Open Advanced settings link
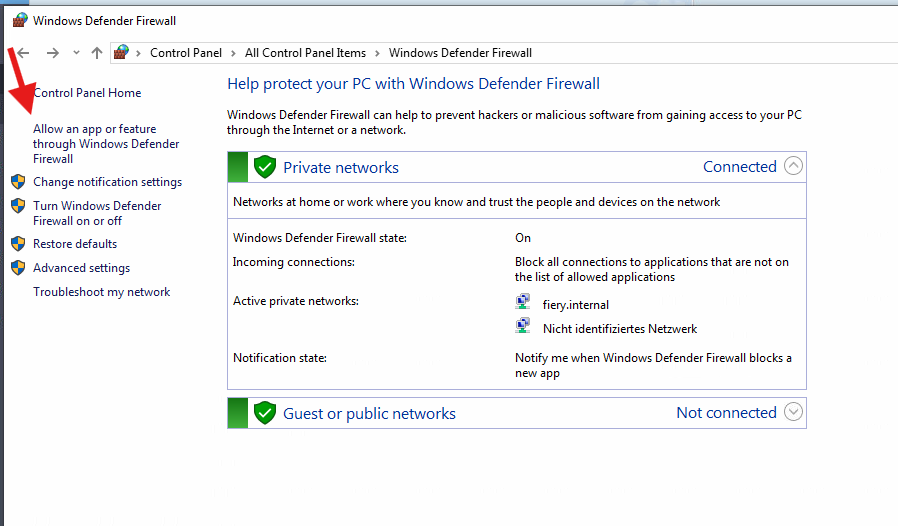 point(81,268)
